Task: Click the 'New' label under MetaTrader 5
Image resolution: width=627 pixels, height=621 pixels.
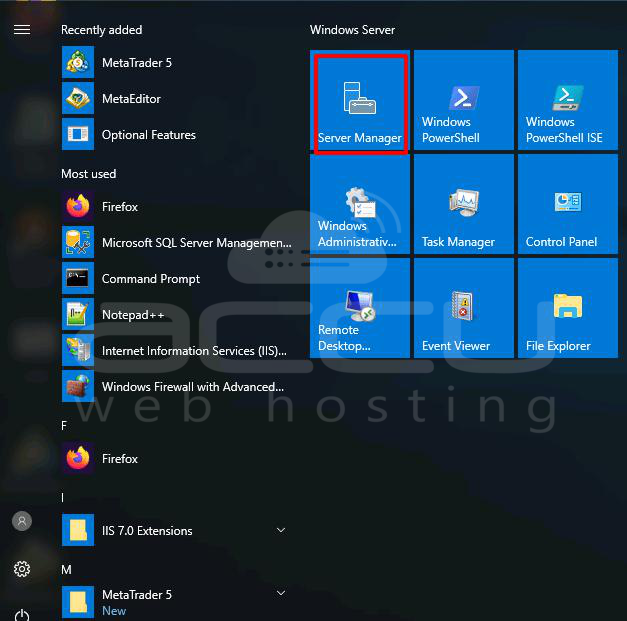Action: pos(114,611)
